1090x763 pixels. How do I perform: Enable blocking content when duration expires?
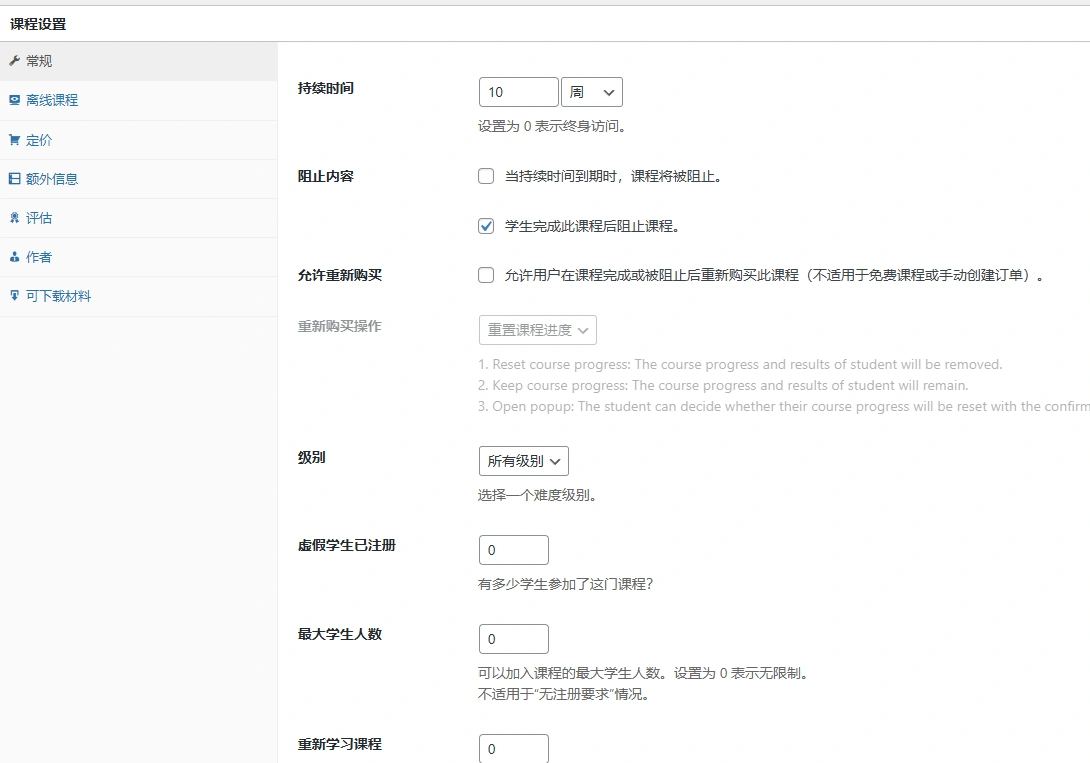(486, 175)
